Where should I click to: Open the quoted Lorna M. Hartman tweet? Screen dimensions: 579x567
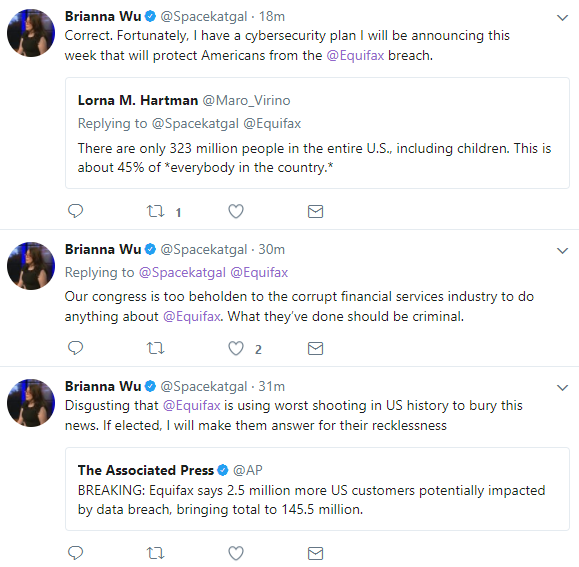[x=317, y=133]
